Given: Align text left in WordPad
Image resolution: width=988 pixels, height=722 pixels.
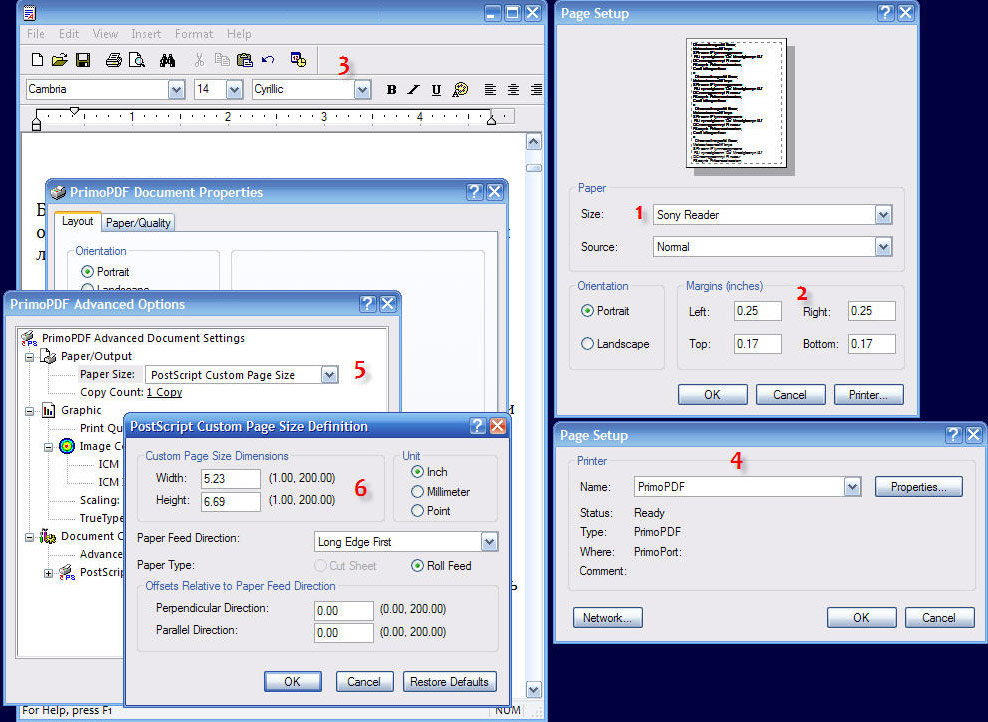Looking at the screenshot, I should pyautogui.click(x=490, y=89).
